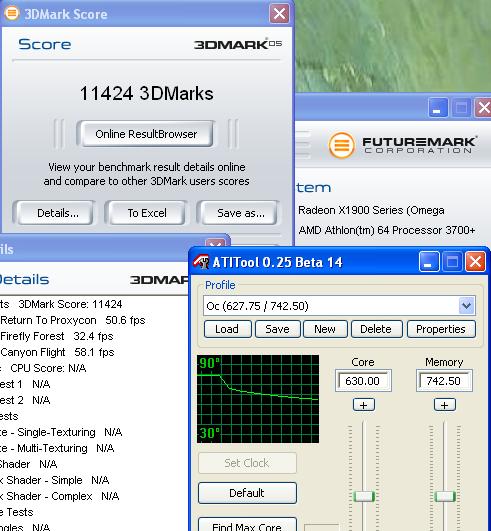This screenshot has width=491, height=531.
Task: Open the Online ResultBrowser
Action: 146,134
